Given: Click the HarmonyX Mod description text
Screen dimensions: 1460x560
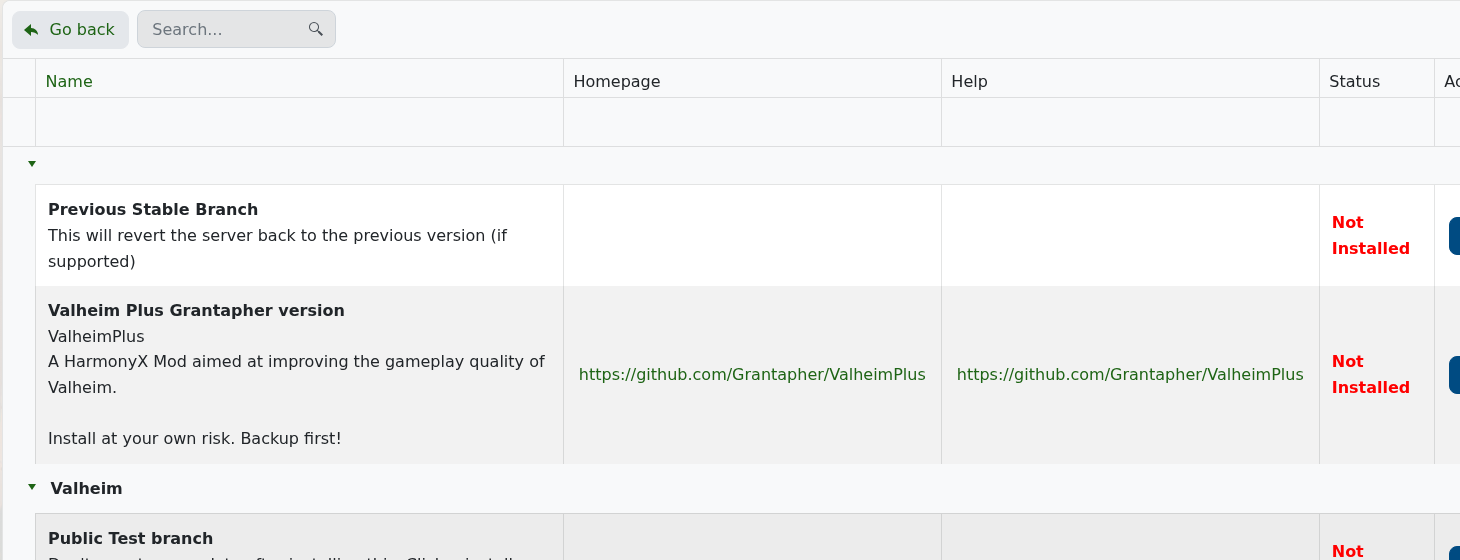Looking at the screenshot, I should (x=296, y=375).
